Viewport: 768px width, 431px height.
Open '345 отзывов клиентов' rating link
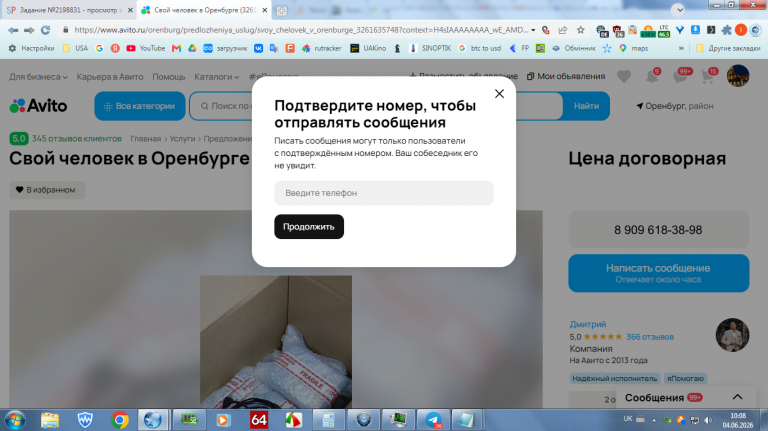pos(76,139)
